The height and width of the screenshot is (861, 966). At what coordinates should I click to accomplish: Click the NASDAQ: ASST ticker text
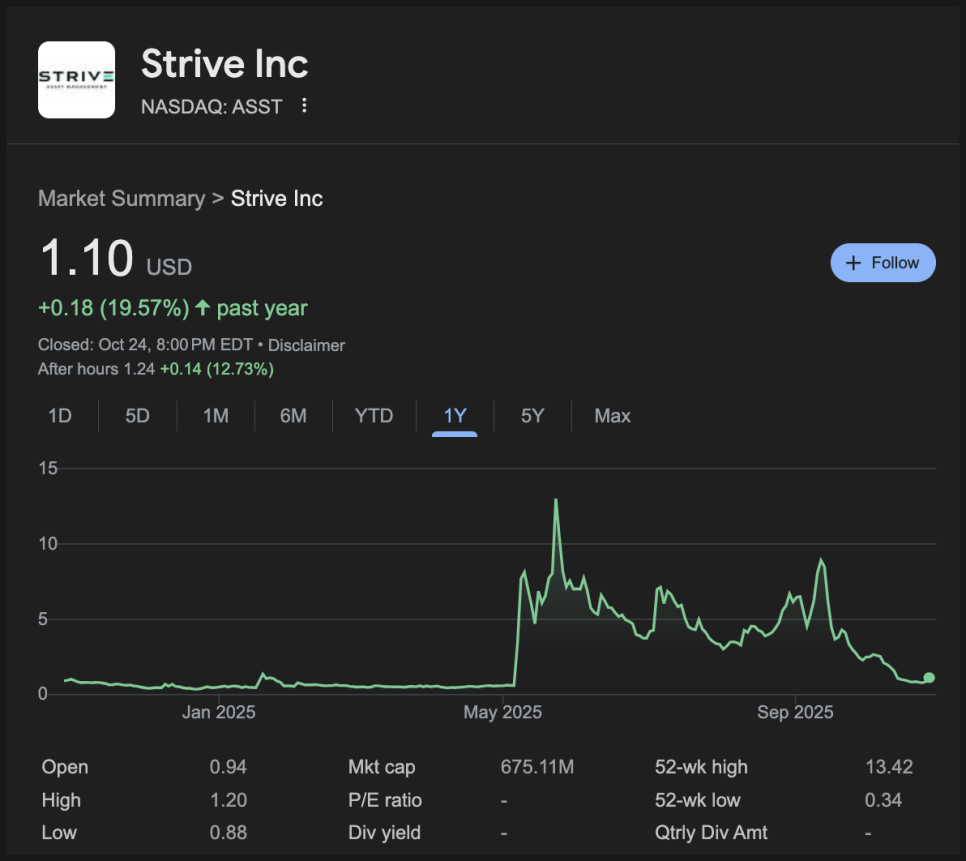(x=212, y=106)
